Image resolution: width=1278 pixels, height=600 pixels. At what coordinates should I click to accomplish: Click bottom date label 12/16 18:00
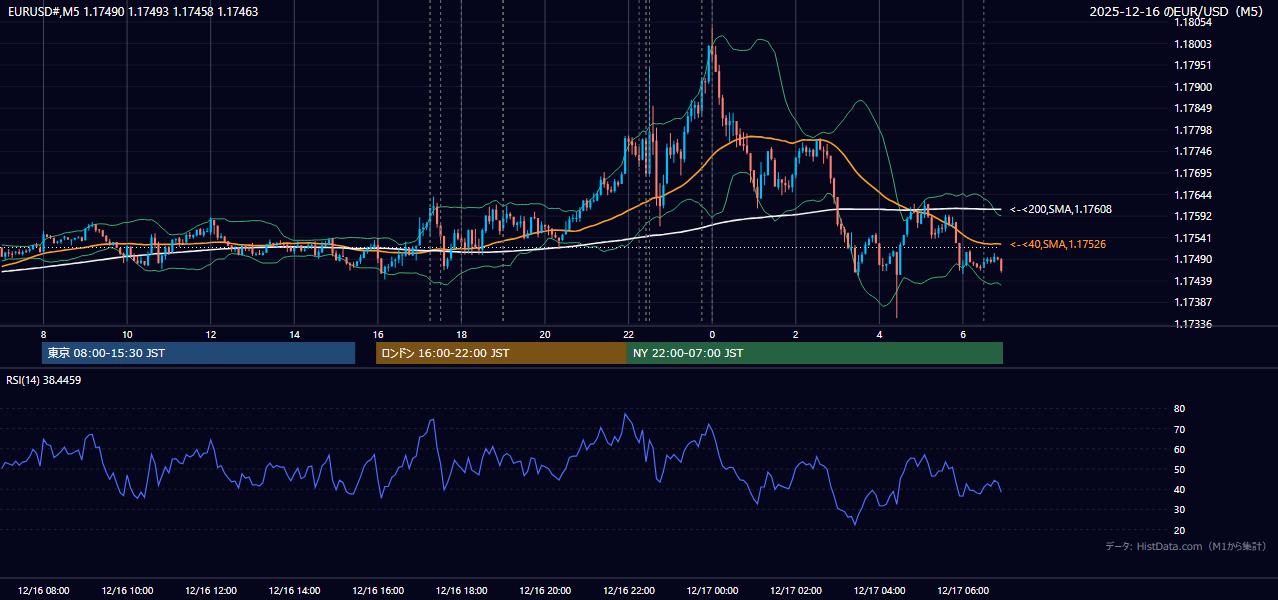click(x=461, y=591)
